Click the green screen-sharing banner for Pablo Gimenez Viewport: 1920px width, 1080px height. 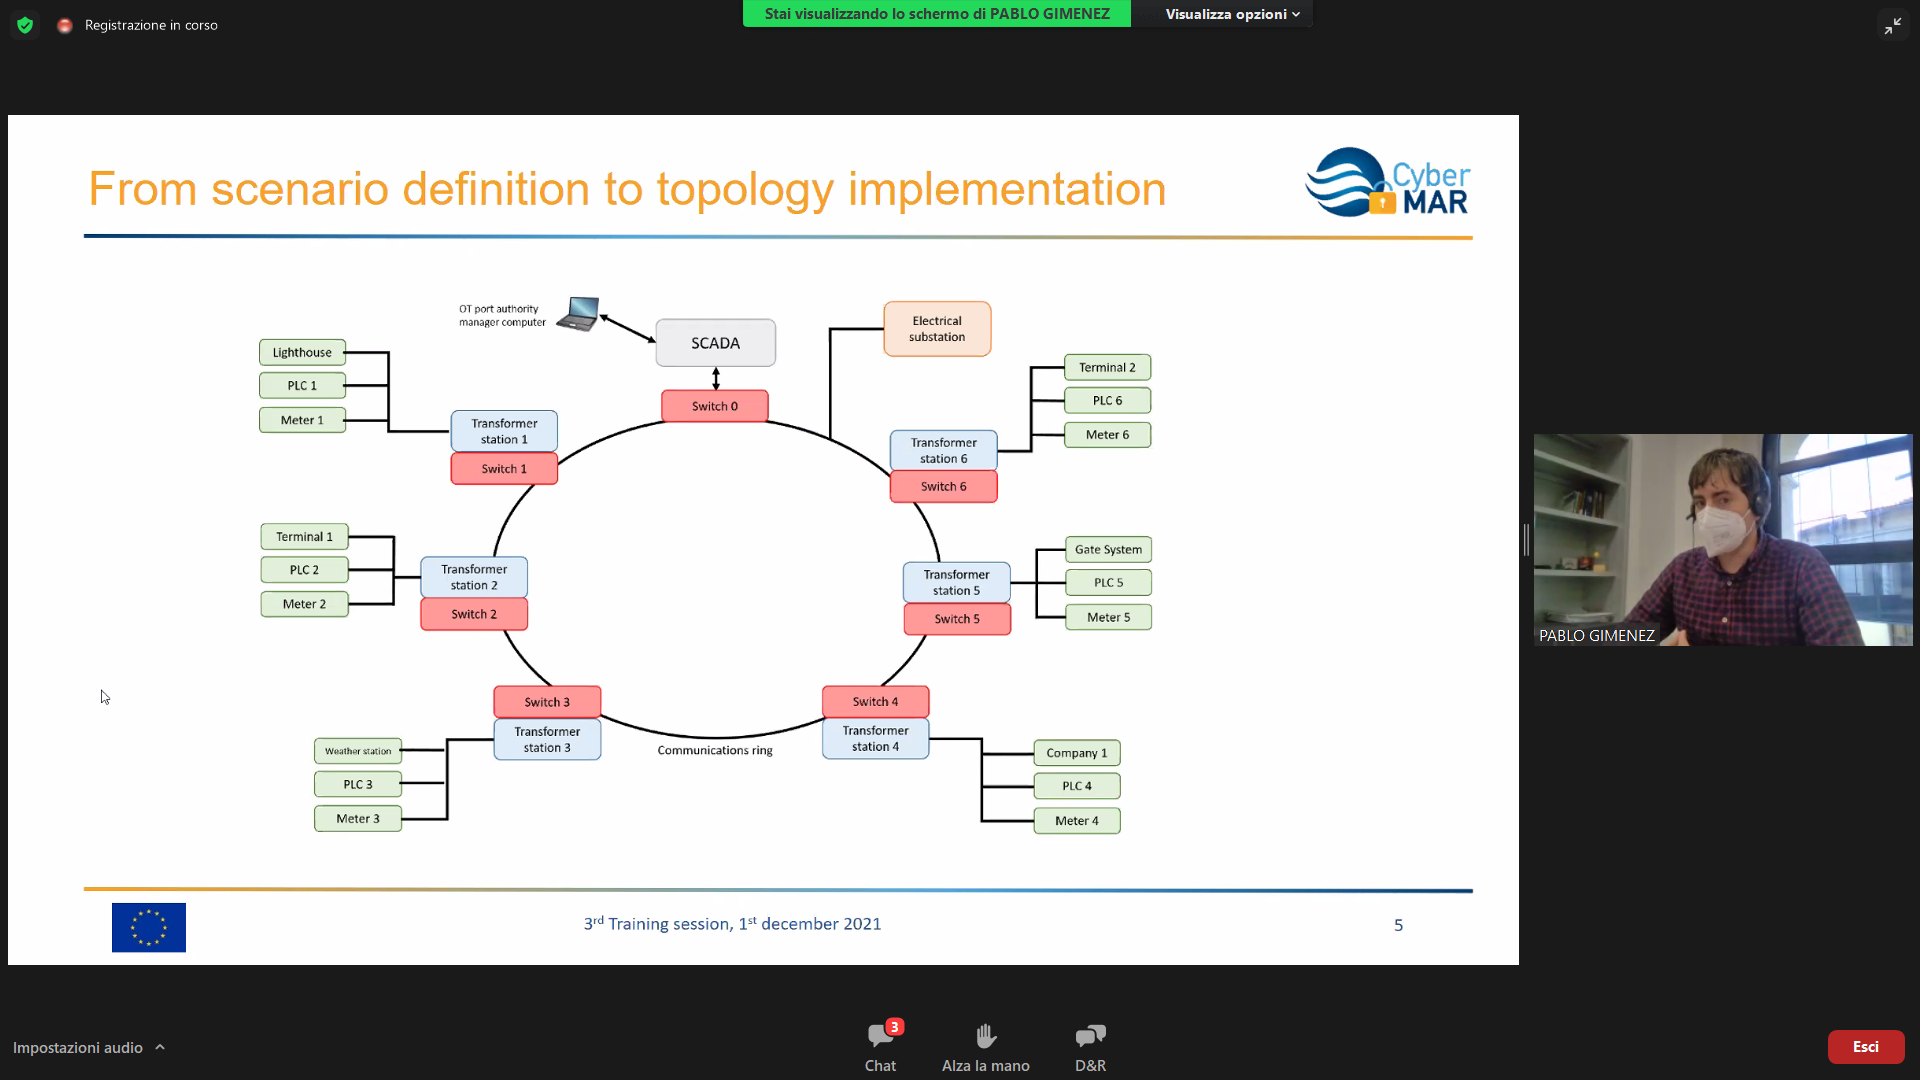(x=936, y=14)
